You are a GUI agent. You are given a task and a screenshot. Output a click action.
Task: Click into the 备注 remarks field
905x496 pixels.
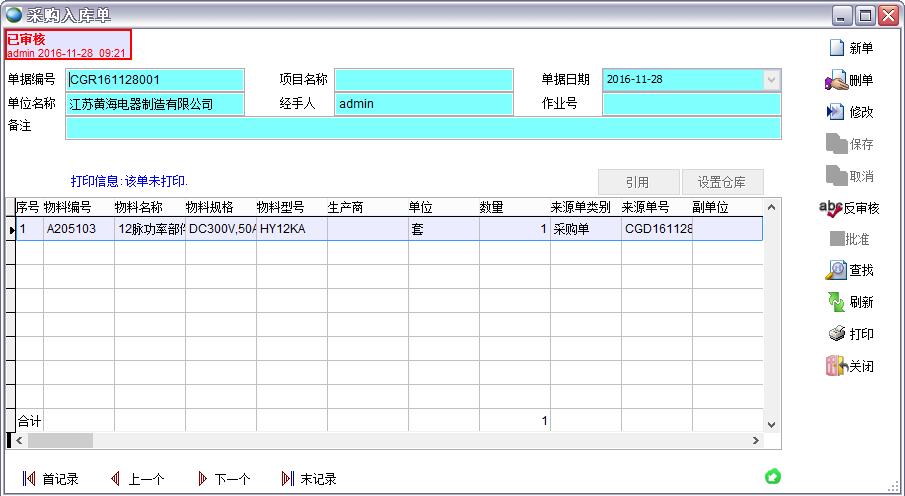422,127
